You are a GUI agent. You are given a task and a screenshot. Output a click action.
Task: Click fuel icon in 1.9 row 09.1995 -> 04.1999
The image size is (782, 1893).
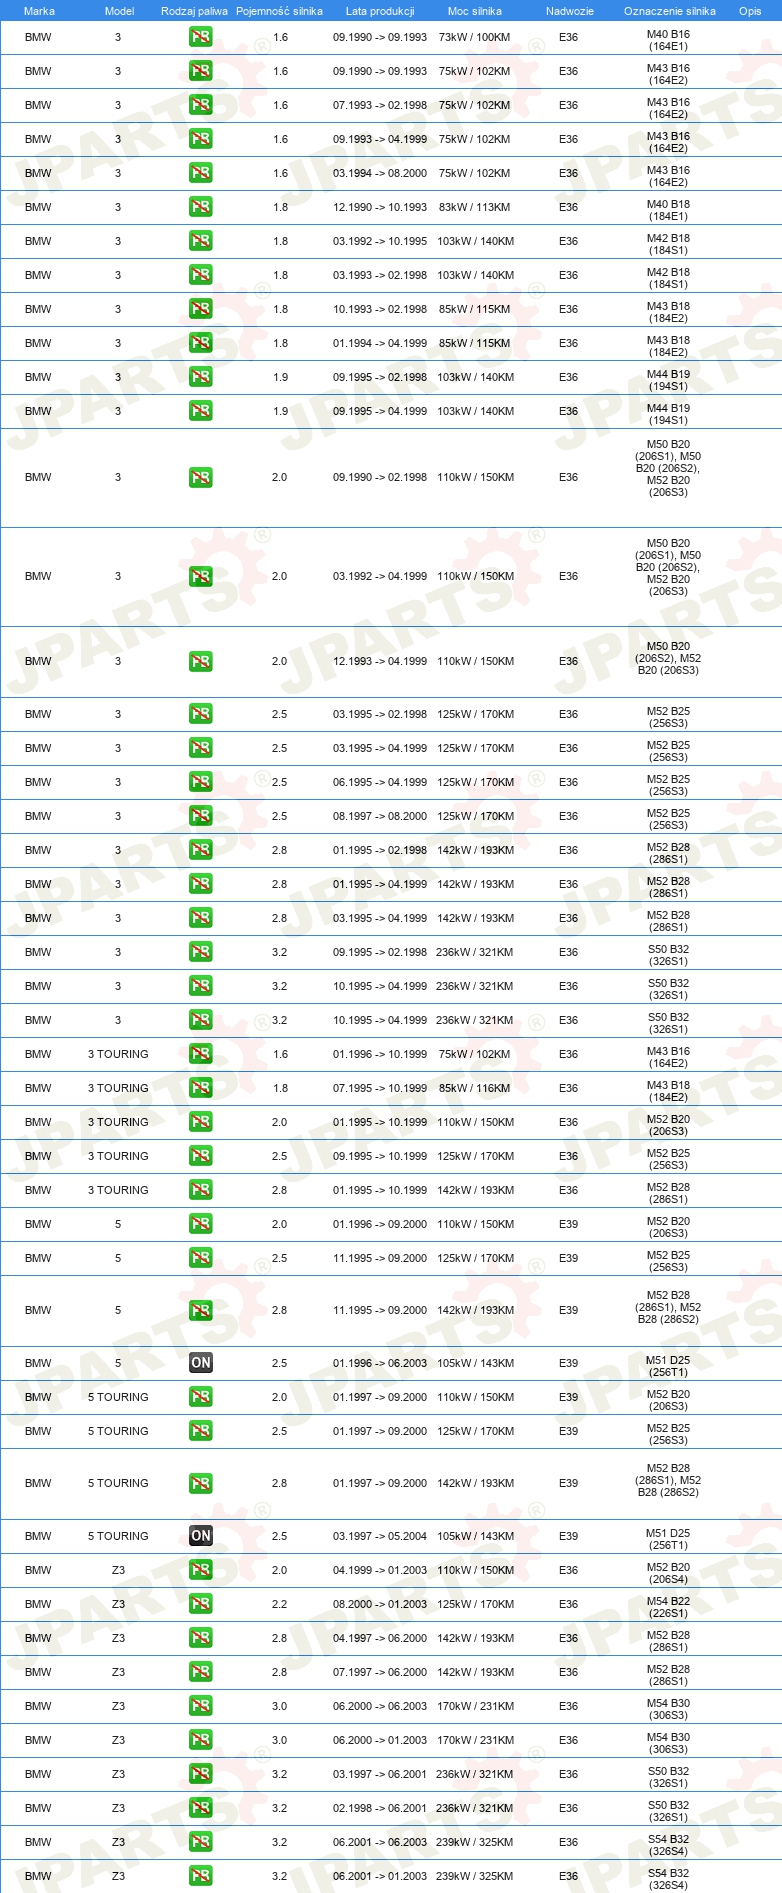[200, 412]
